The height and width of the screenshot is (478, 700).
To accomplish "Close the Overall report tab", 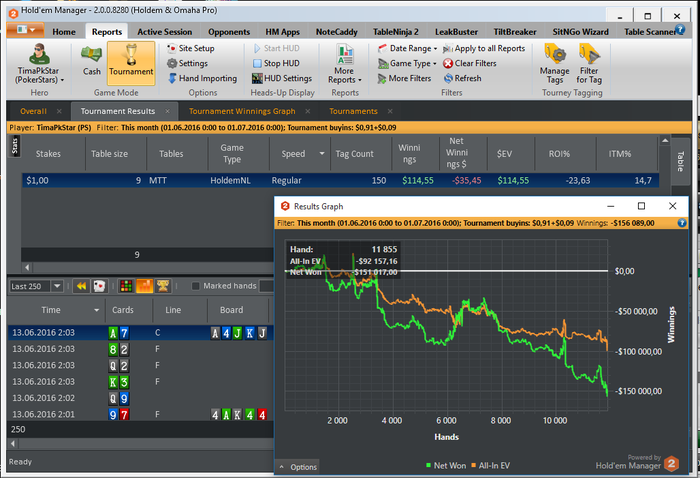I will pyautogui.click(x=59, y=111).
